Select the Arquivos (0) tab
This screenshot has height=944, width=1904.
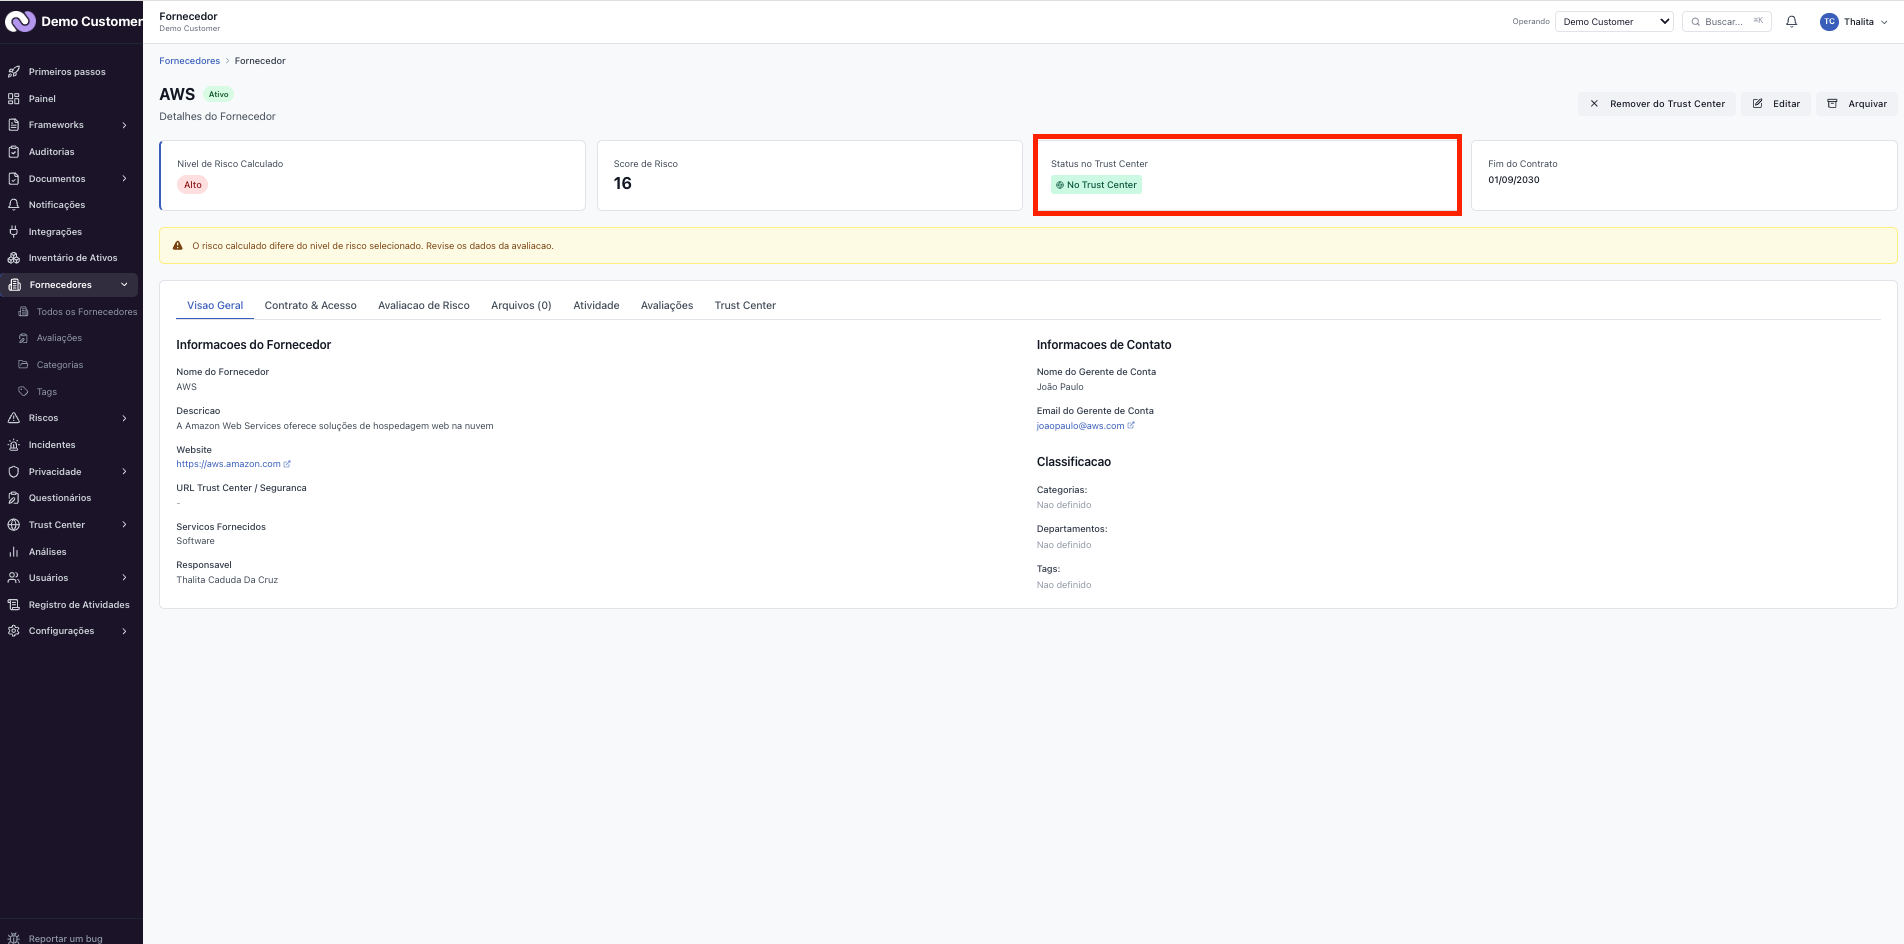click(x=521, y=306)
